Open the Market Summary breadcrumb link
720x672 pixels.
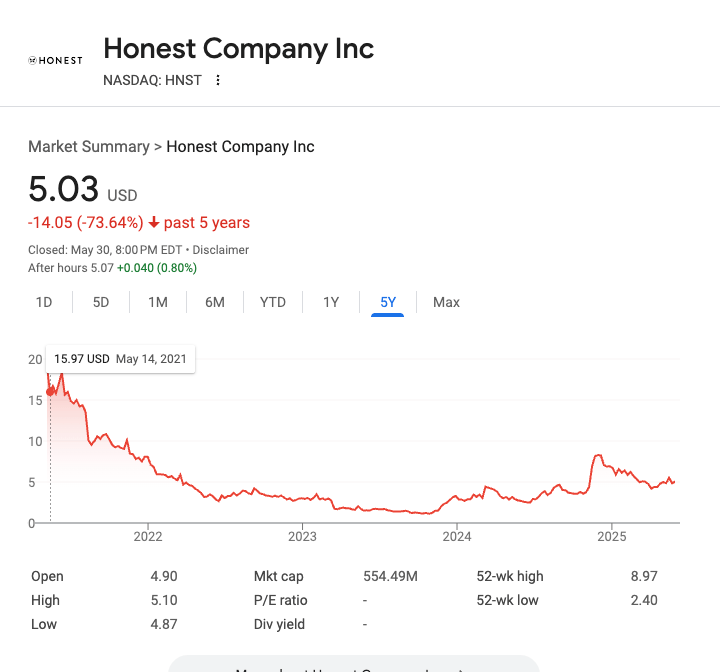pos(89,147)
